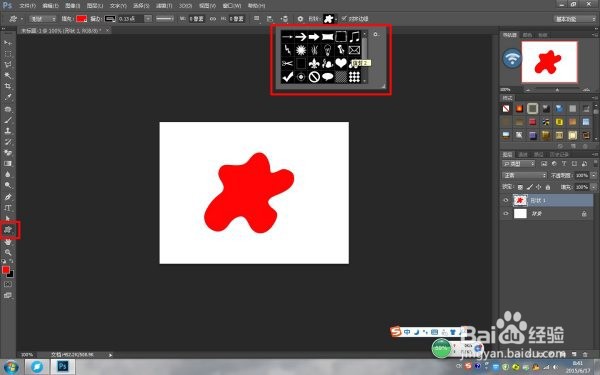Select the Gradient tool
The image size is (600, 375).
8,163
